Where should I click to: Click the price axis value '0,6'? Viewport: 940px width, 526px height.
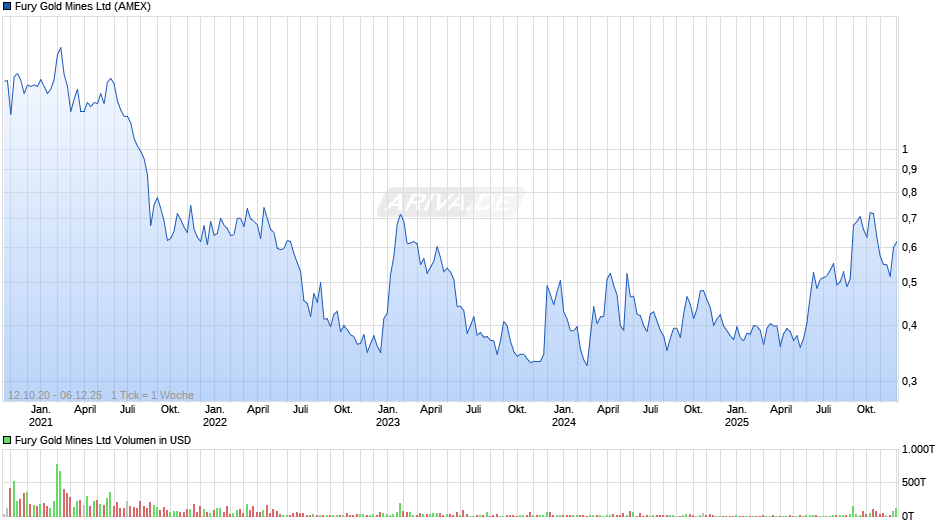909,248
